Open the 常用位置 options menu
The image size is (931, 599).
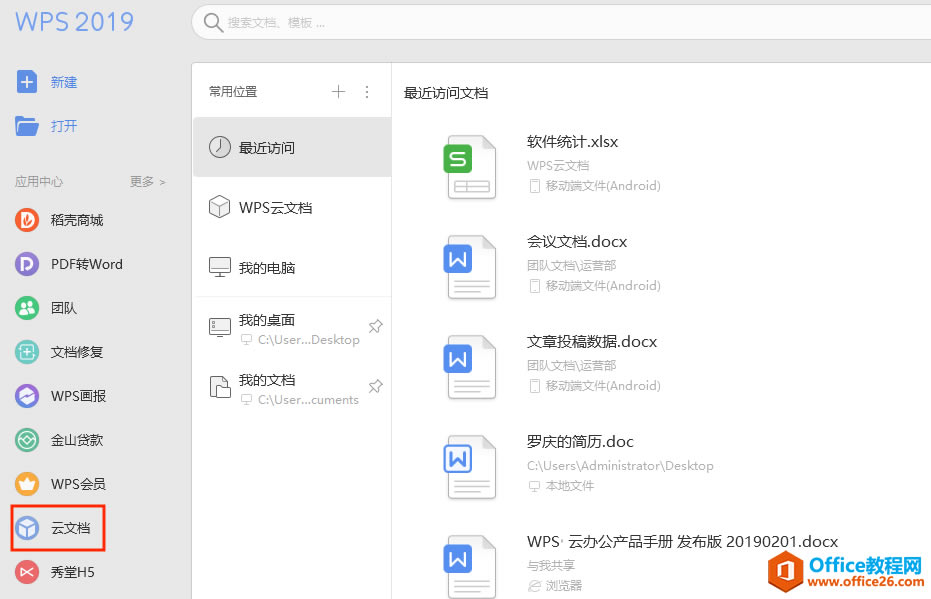point(366,91)
